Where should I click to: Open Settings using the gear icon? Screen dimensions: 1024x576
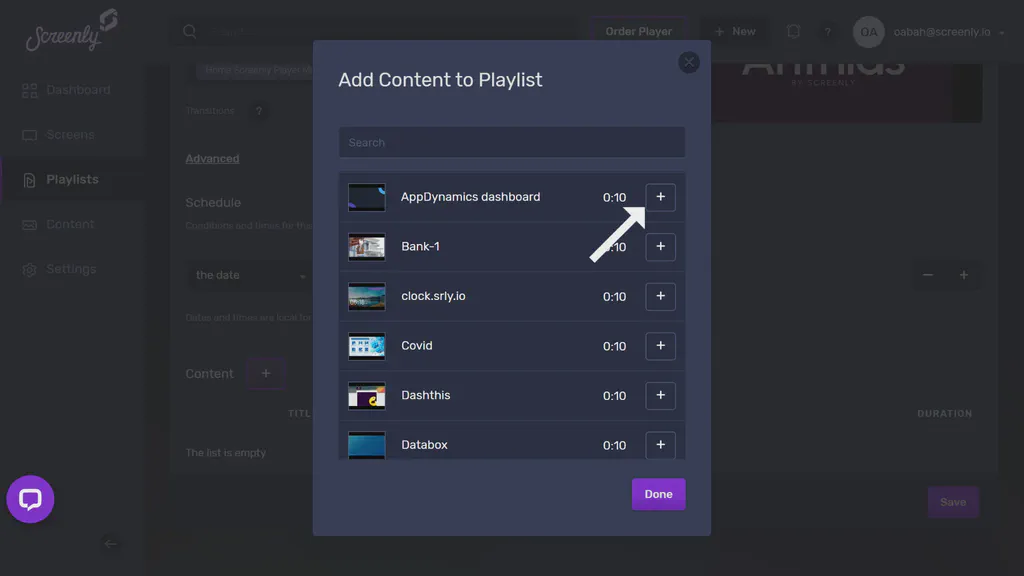[30, 269]
